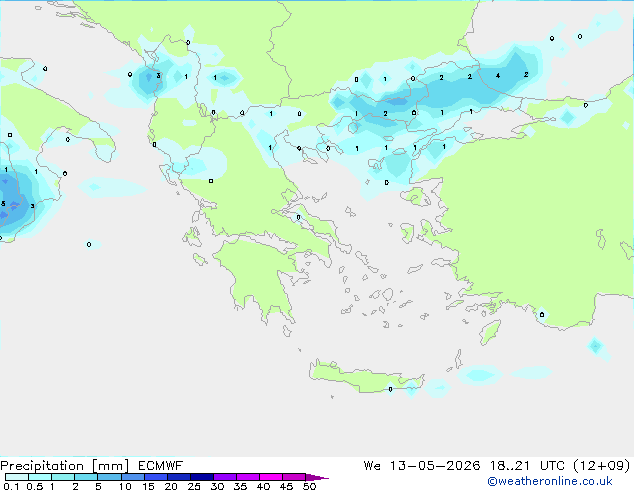The height and width of the screenshot is (490, 634).
Task: Click the 'ECMWF' model label
Action: 160,466
